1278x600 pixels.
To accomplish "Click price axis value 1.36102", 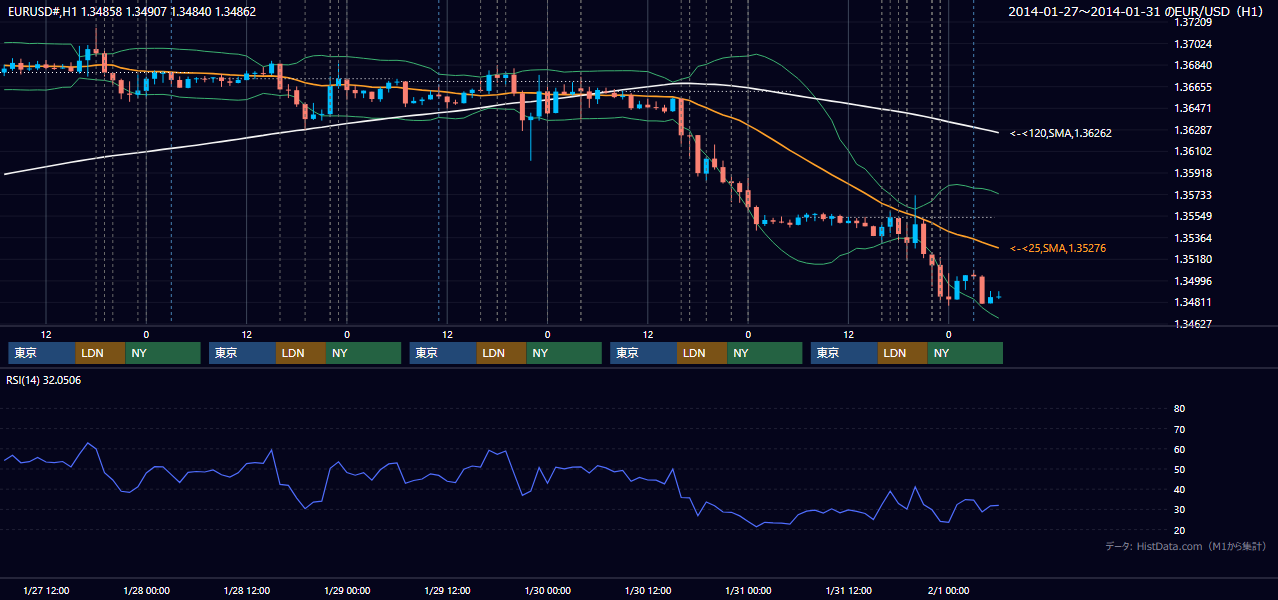I will 1193,152.
